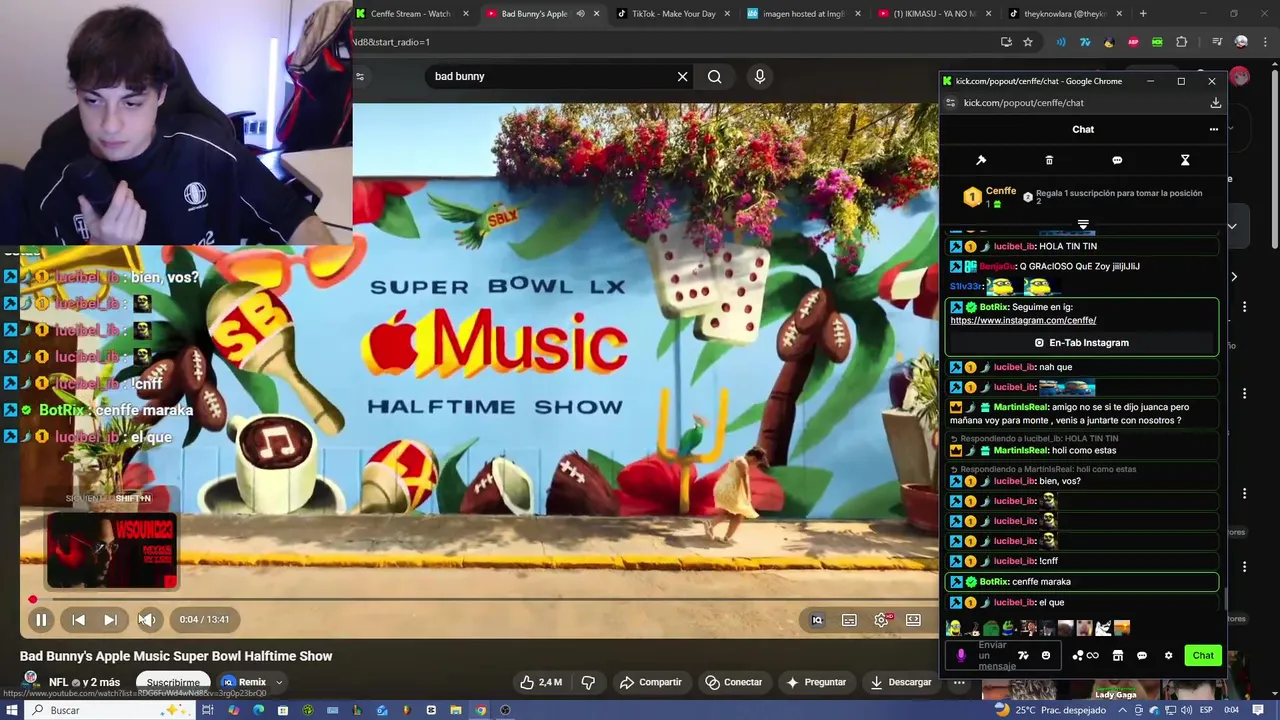
Task: Like the Bad Bunny video
Action: click(x=541, y=682)
